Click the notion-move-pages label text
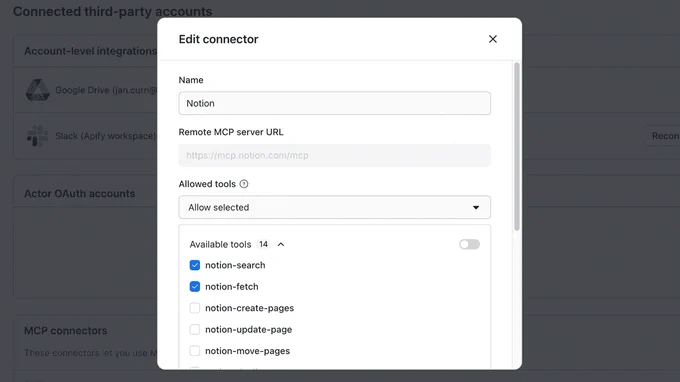 click(x=248, y=351)
